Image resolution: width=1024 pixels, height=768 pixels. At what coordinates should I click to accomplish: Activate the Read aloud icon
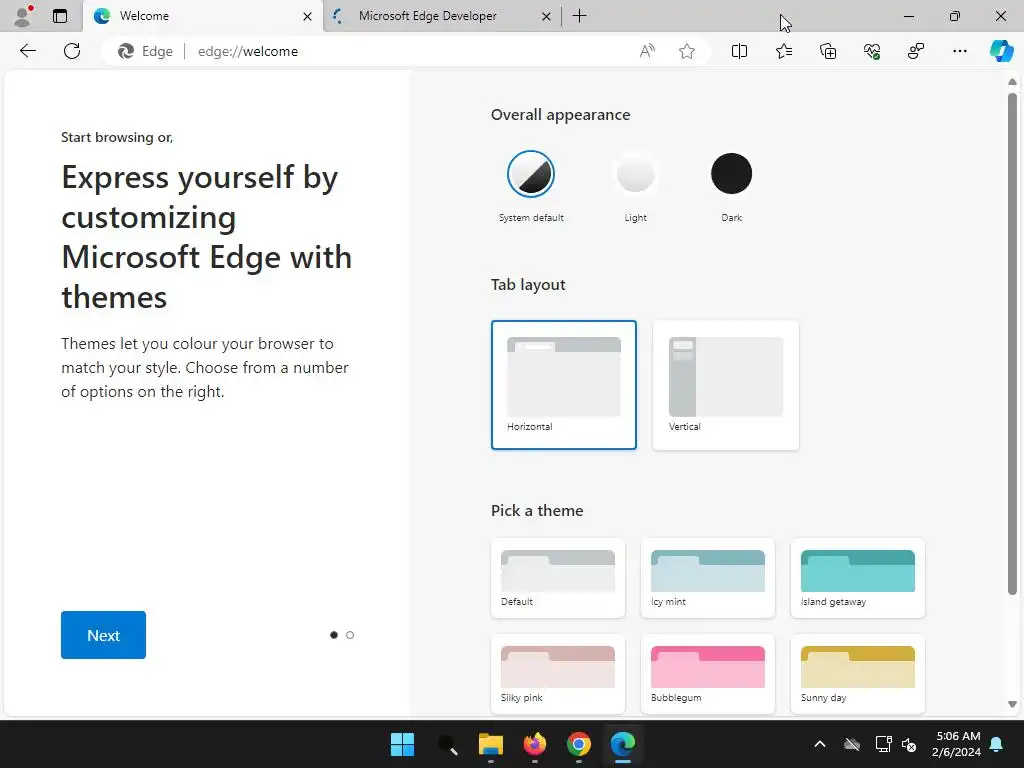coord(647,51)
